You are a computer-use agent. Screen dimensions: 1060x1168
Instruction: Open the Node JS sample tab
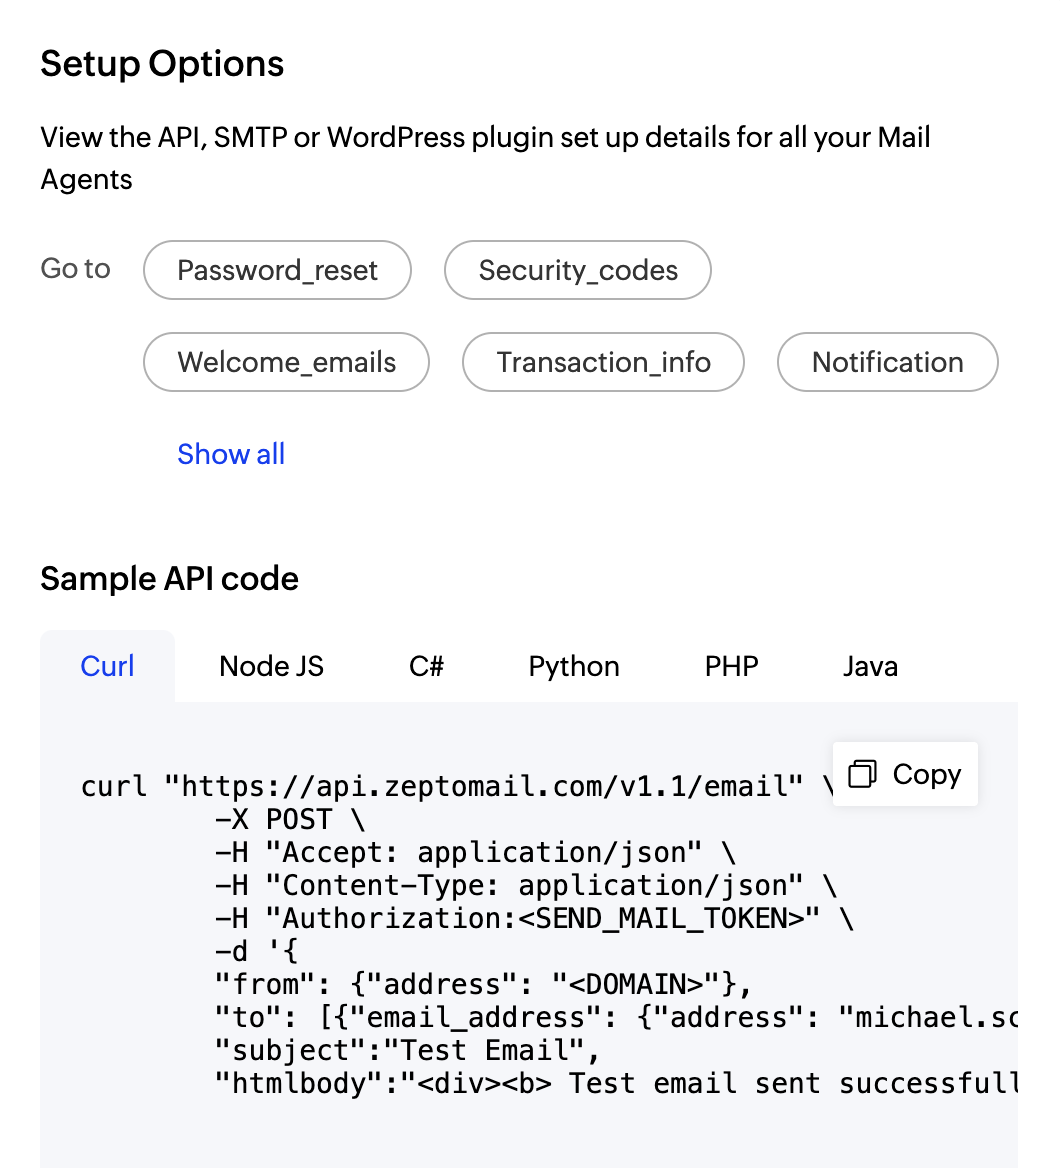(x=272, y=667)
